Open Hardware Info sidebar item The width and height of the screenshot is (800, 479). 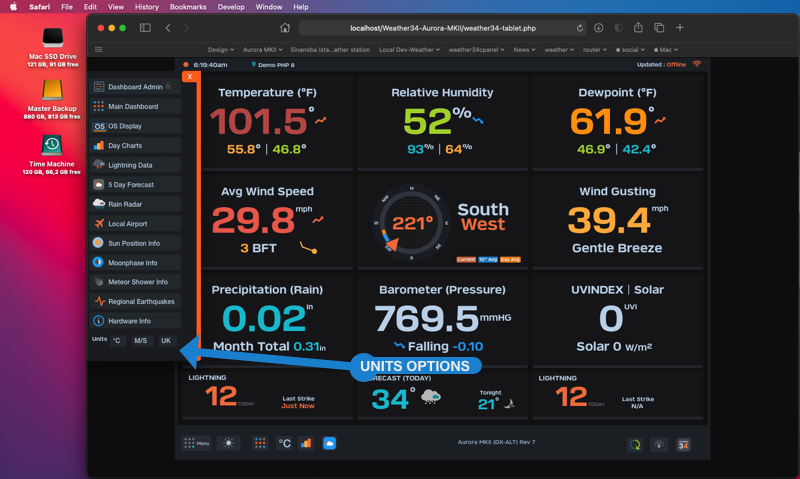[x=135, y=320]
